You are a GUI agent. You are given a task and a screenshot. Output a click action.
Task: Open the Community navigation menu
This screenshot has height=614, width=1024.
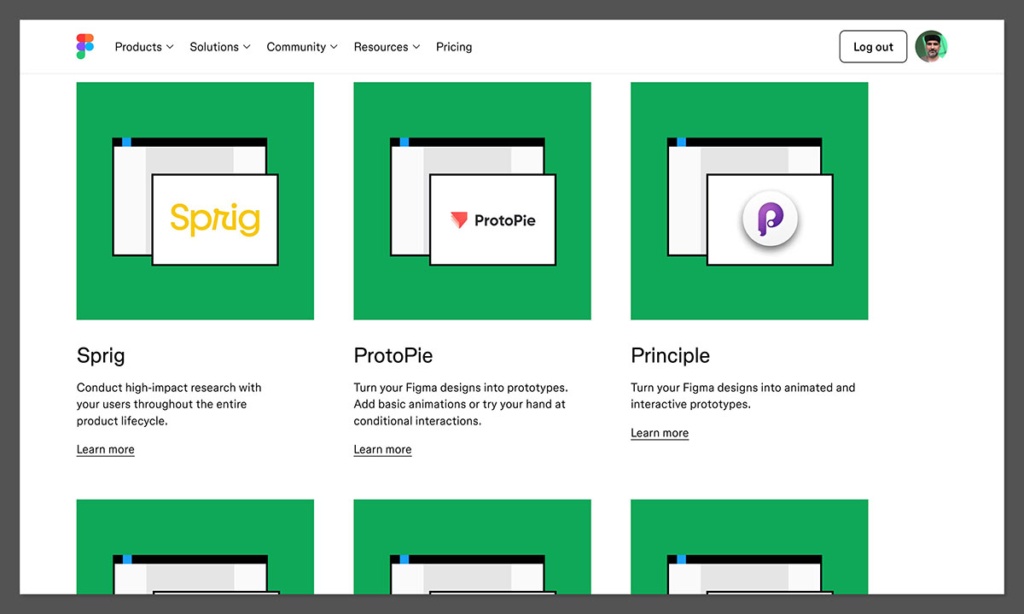pos(301,46)
